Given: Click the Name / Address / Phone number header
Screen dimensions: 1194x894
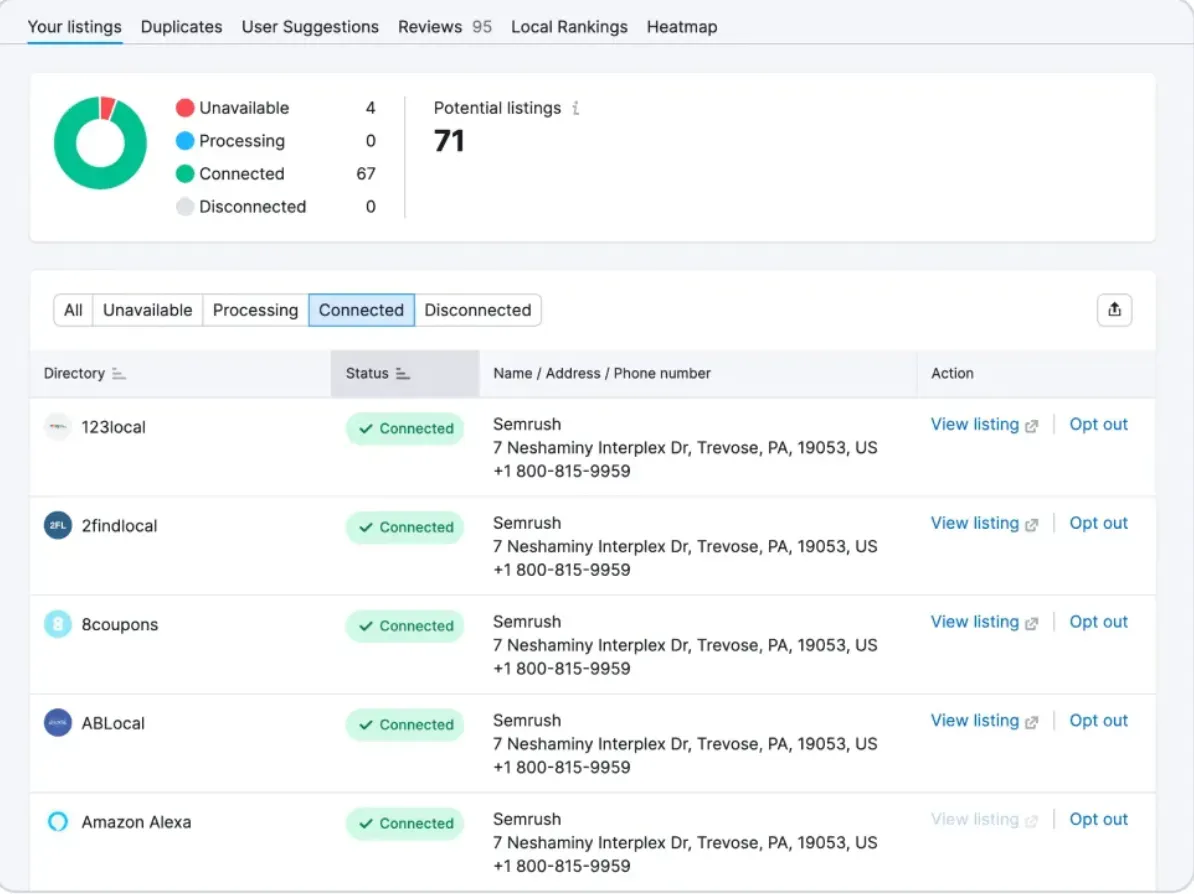Looking at the screenshot, I should click(602, 373).
